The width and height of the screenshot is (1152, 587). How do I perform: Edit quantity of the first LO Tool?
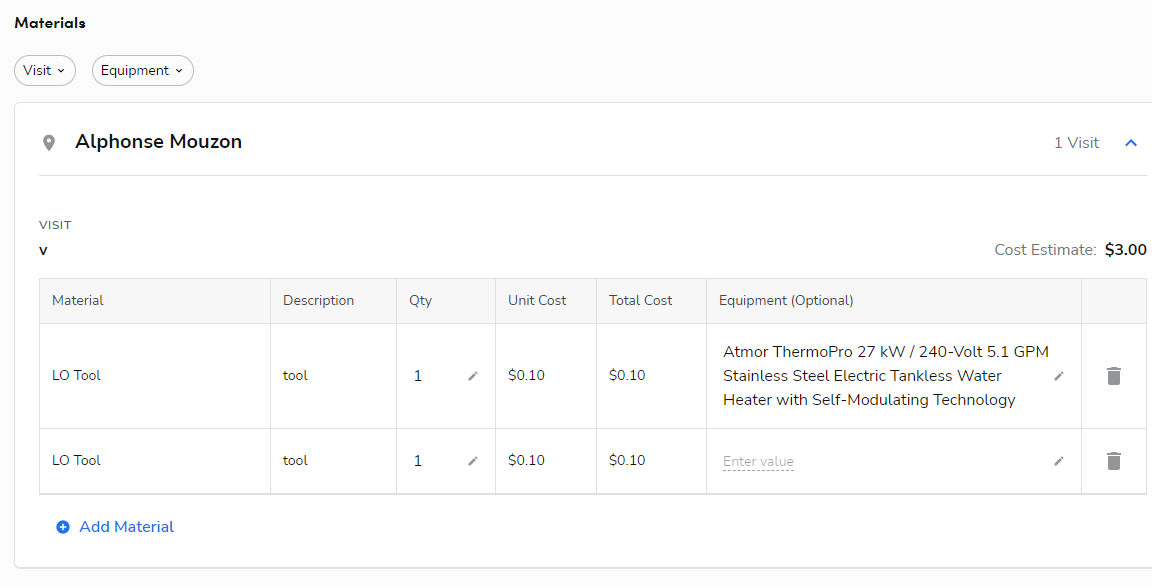[x=472, y=375]
